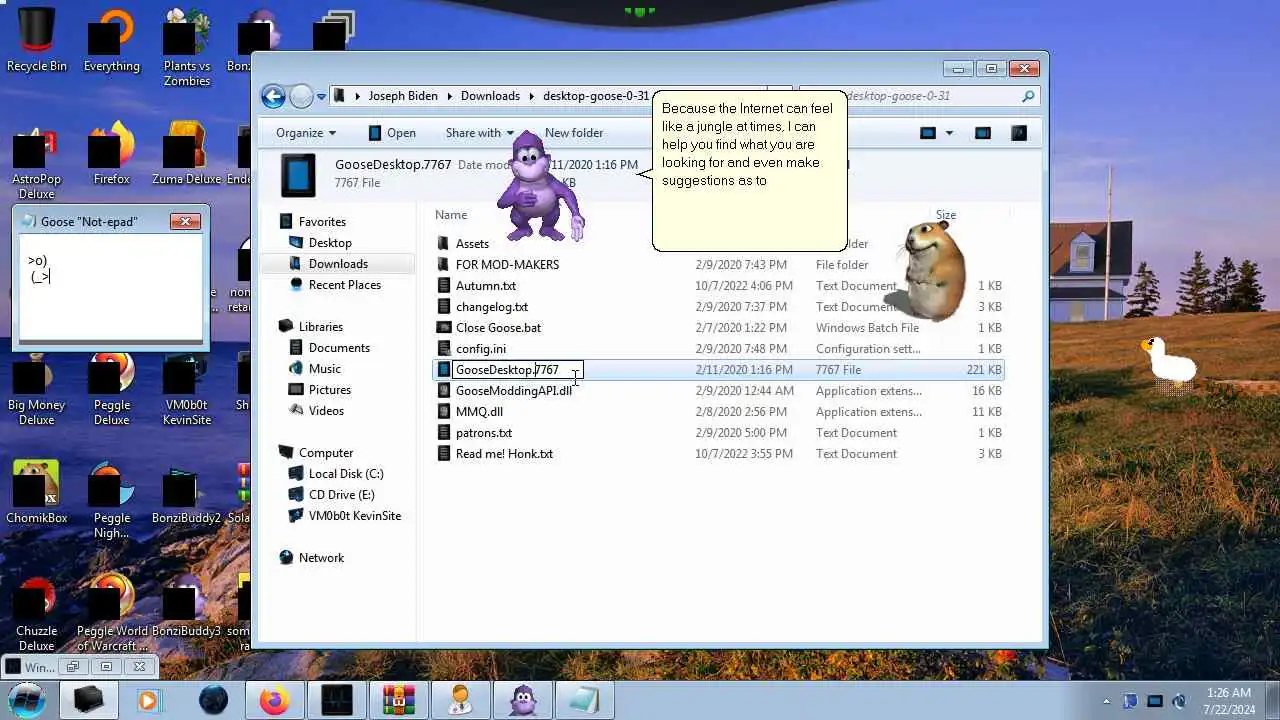Open Firefox from the taskbar

[x=275, y=700]
